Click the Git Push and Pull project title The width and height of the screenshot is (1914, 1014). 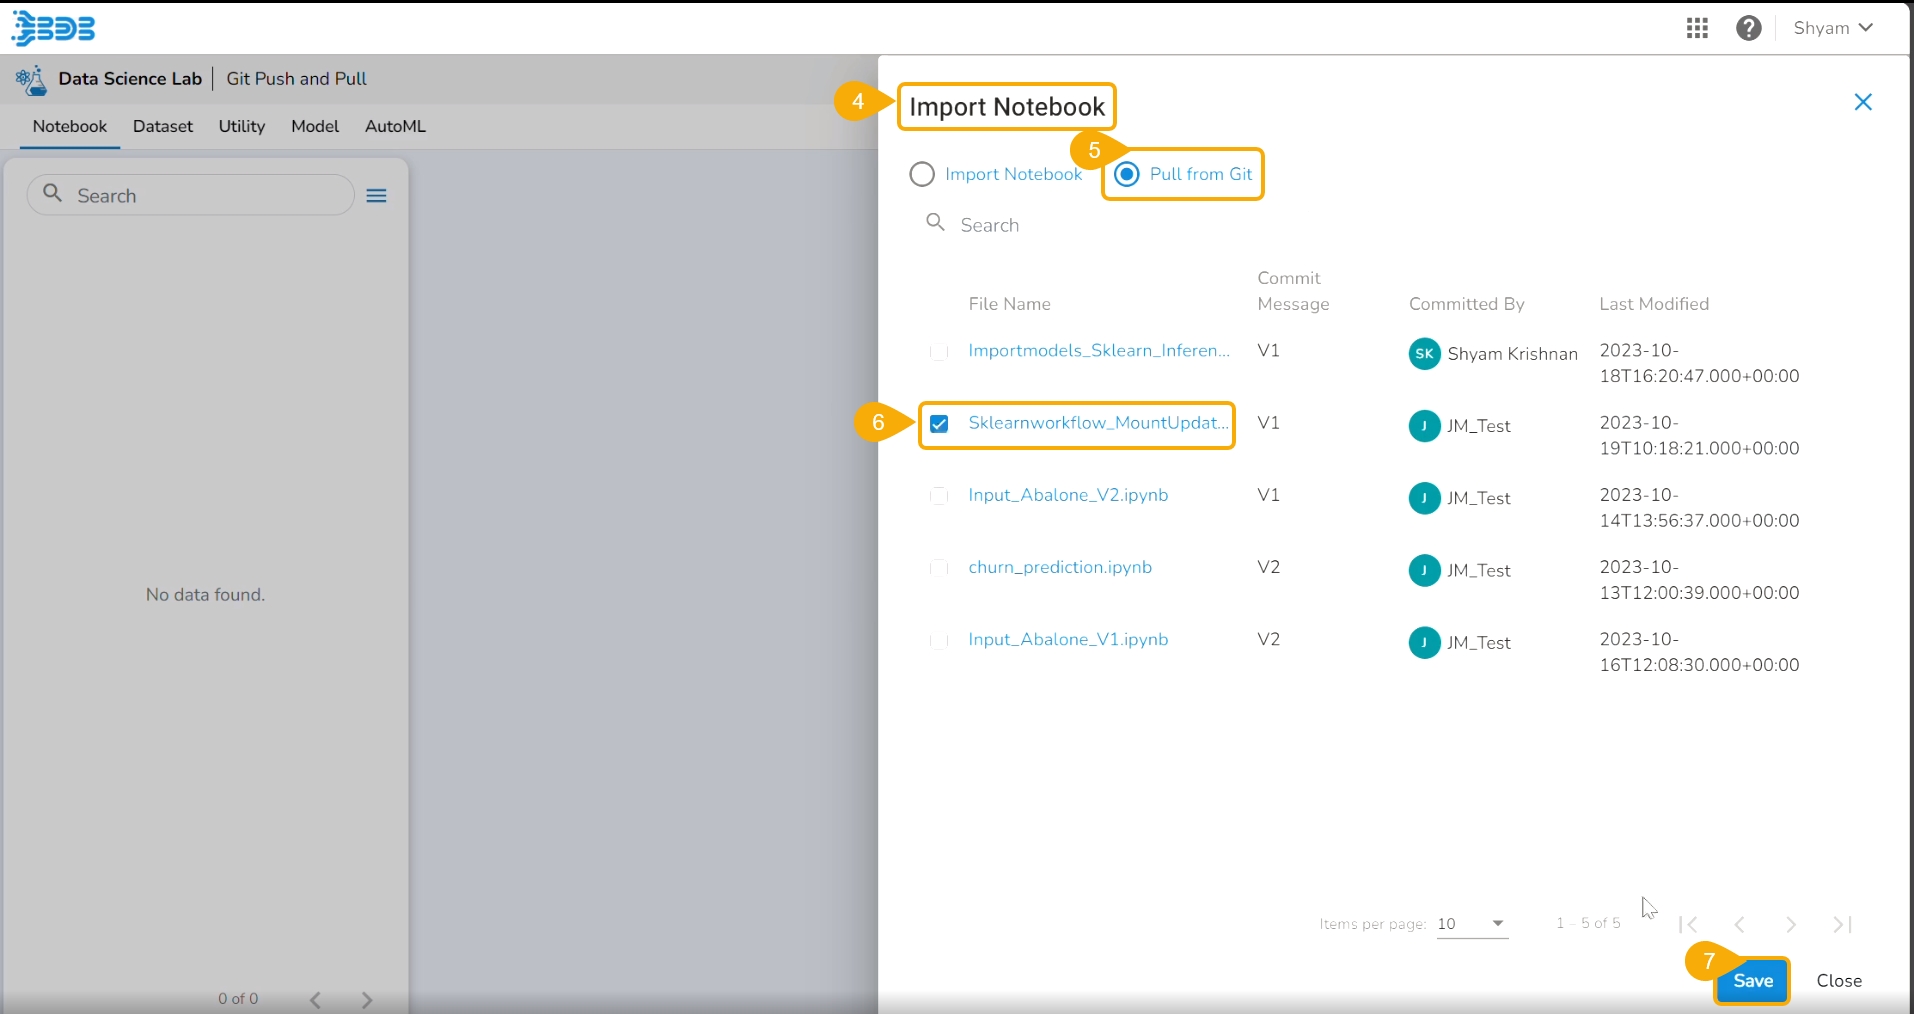coord(296,79)
